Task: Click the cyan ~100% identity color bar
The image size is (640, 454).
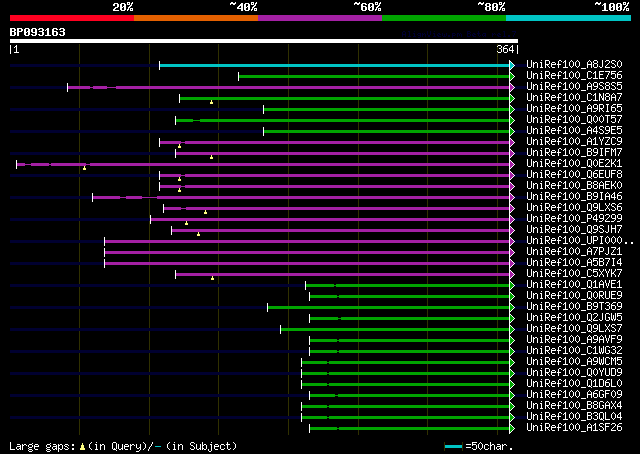Action: click(569, 18)
